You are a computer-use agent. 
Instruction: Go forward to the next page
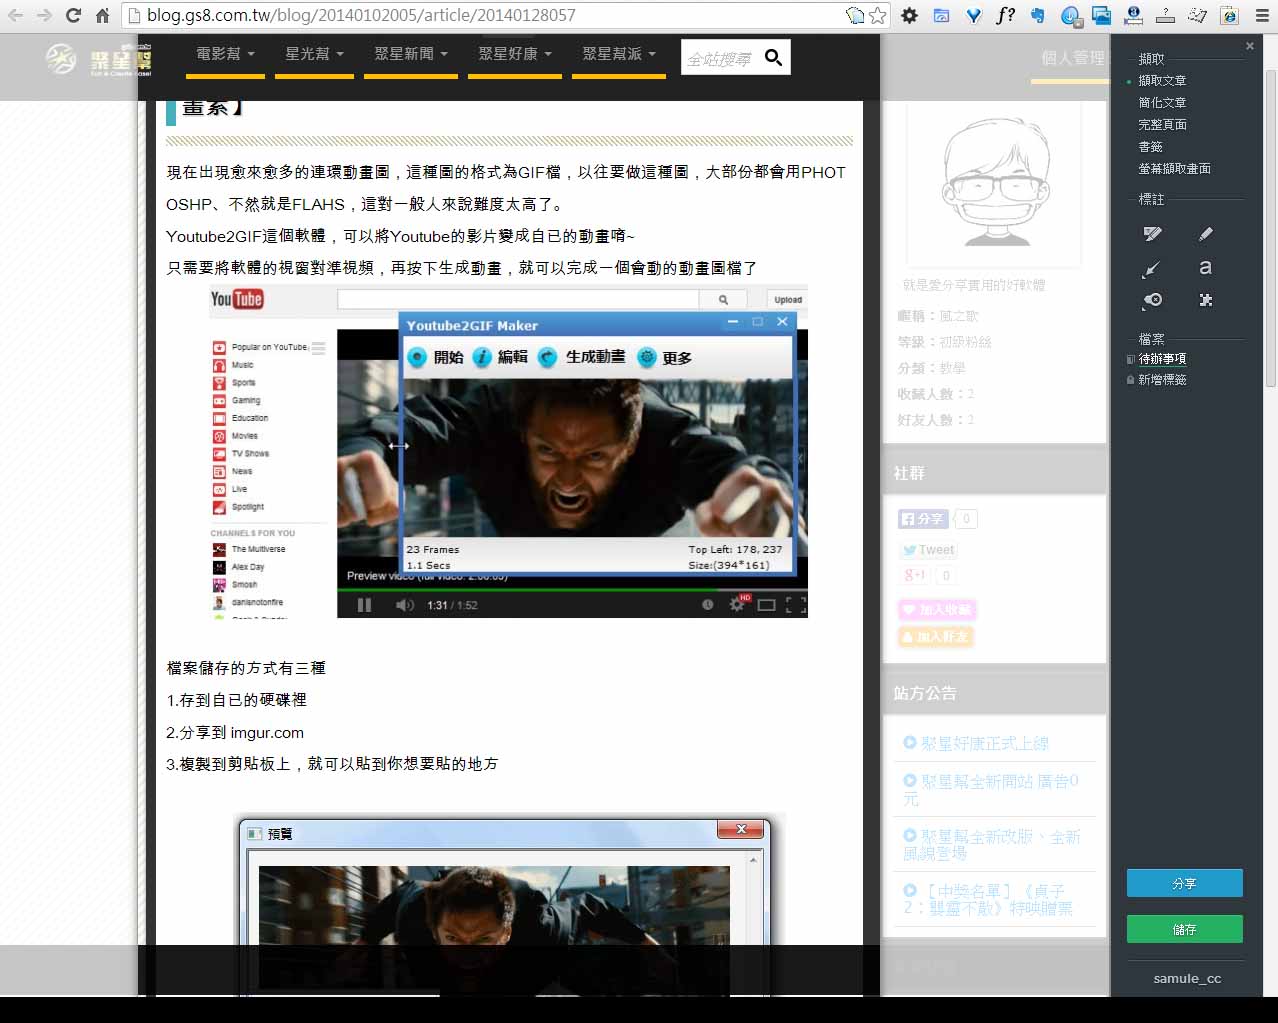(x=44, y=15)
